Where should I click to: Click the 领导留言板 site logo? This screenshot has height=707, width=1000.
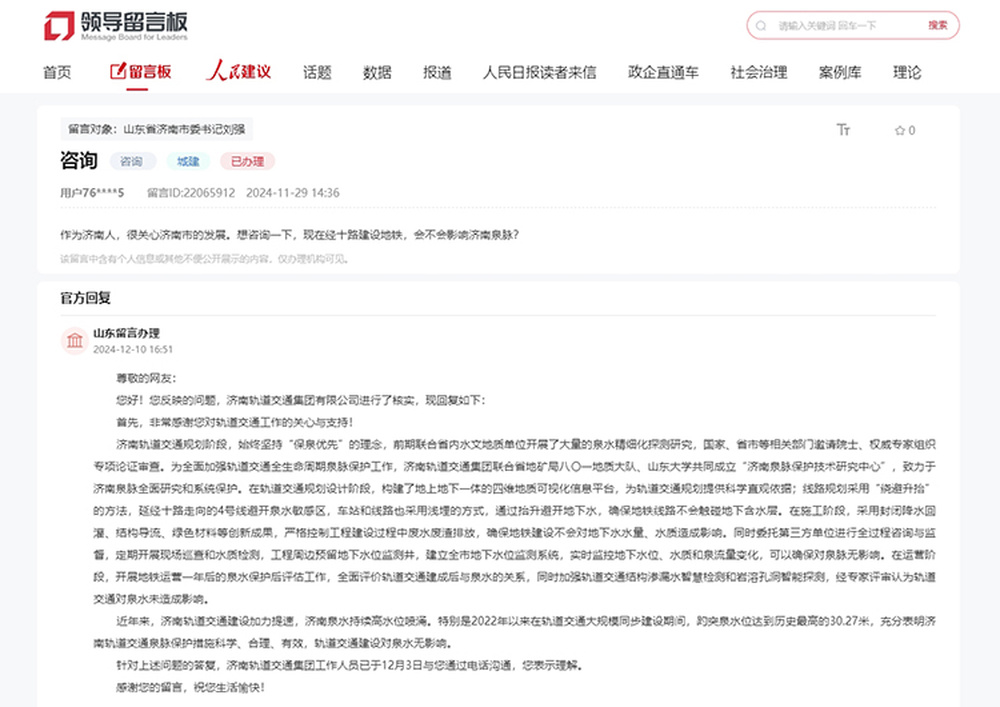(116, 25)
